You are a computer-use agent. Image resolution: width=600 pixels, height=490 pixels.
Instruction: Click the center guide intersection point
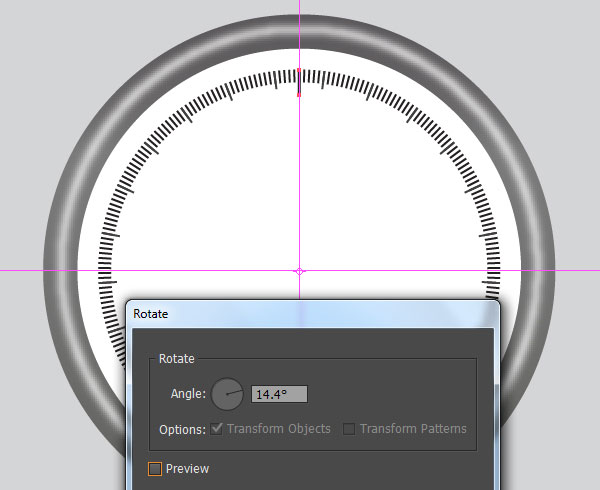pos(300,271)
